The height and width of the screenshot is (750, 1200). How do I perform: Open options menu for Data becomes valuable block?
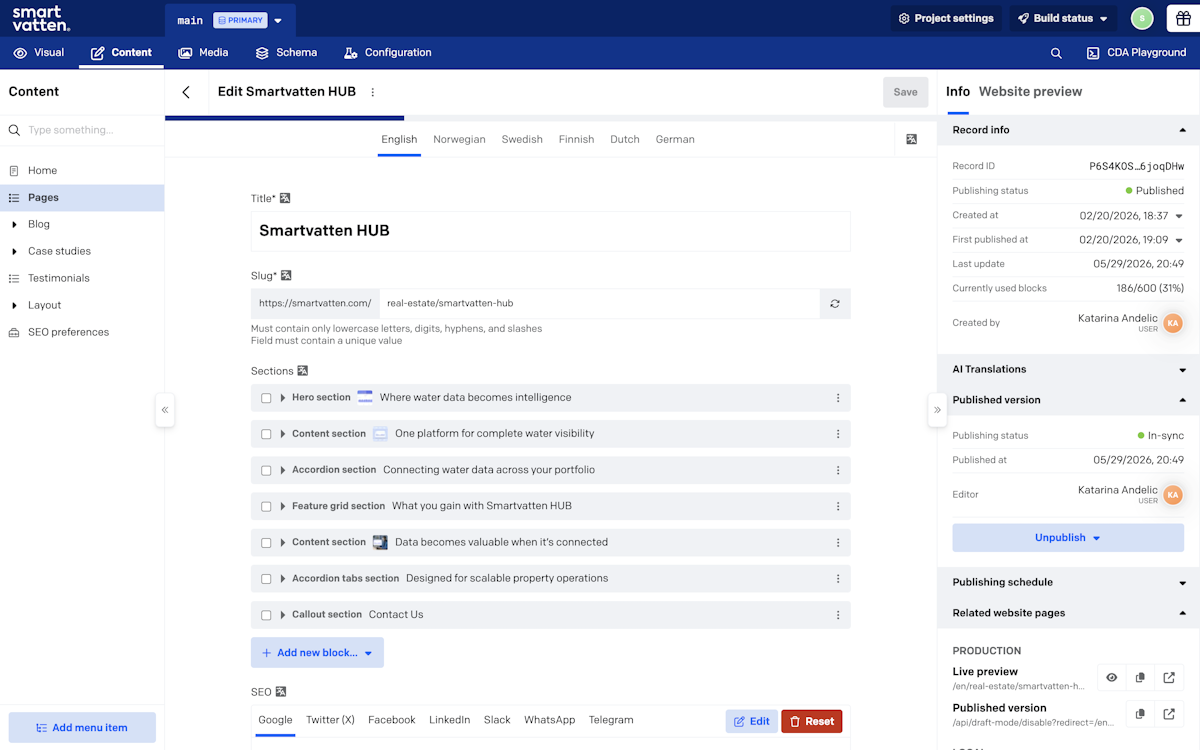coord(838,542)
